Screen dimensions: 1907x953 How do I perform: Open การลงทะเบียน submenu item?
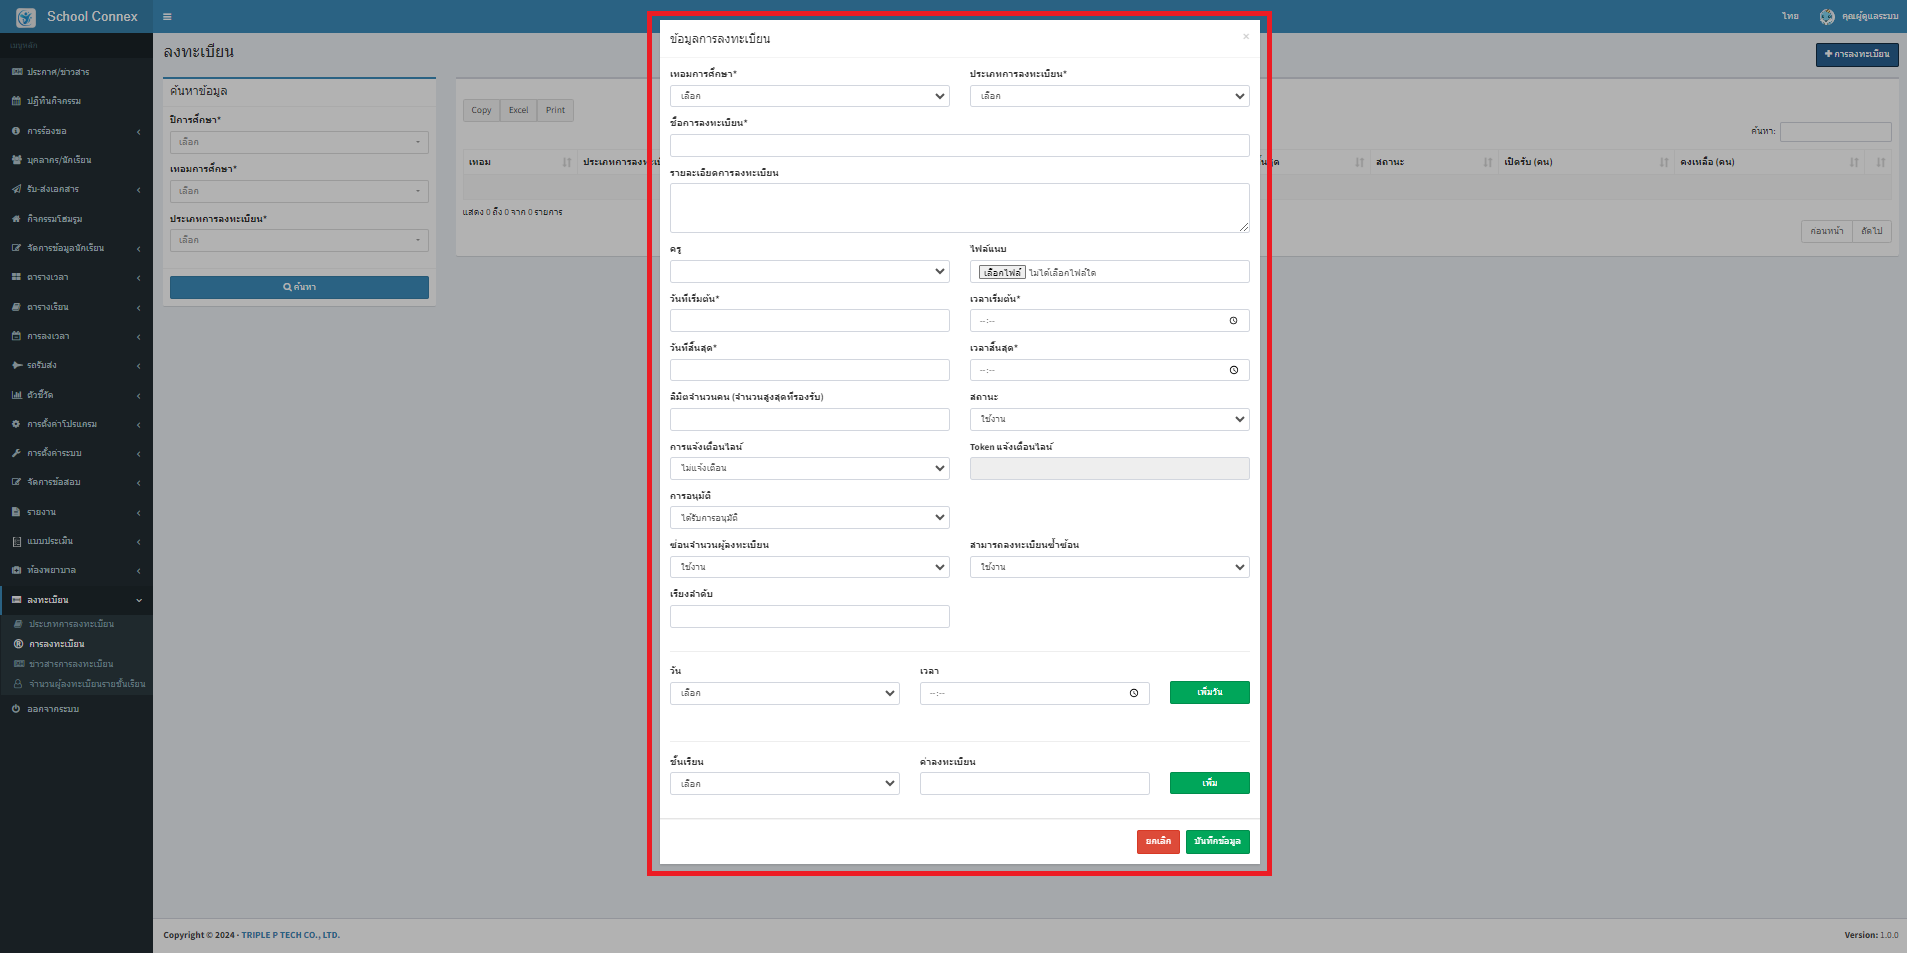pos(56,644)
